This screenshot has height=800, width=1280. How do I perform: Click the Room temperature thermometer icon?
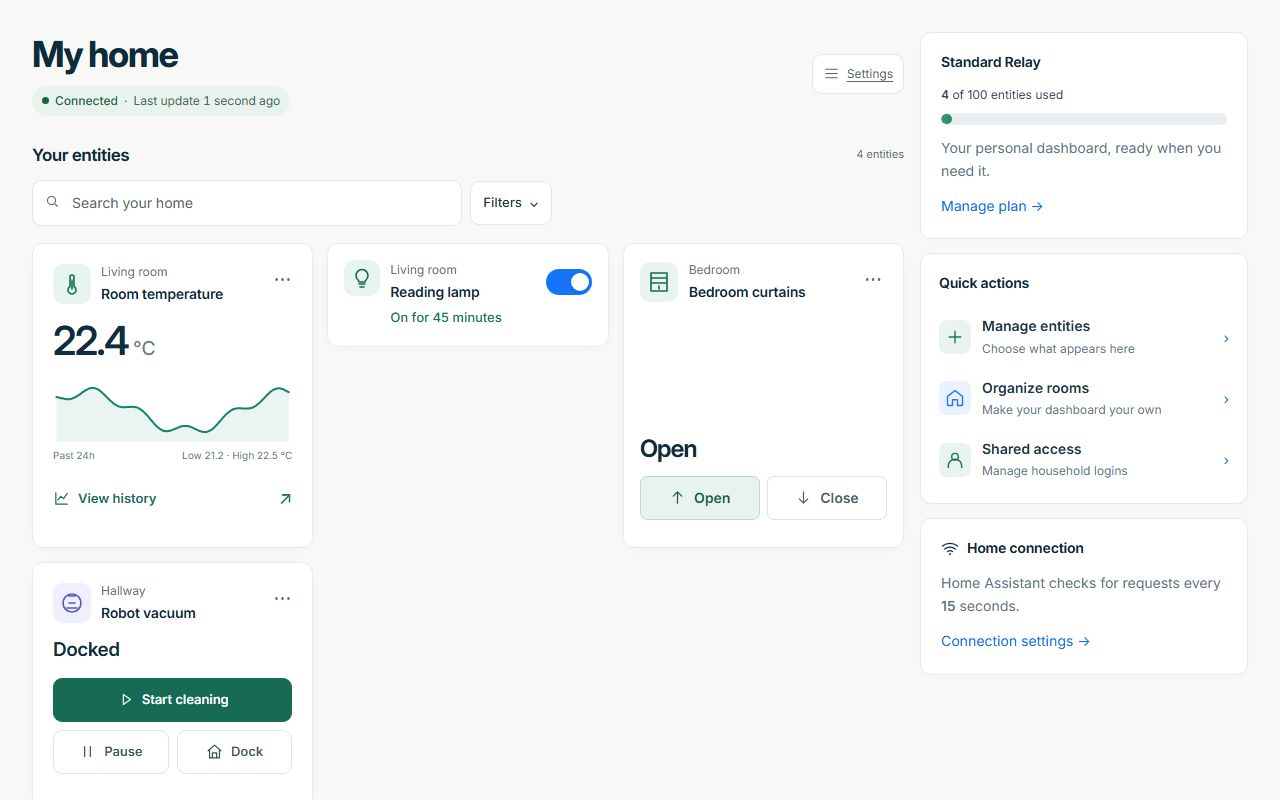[72, 284]
